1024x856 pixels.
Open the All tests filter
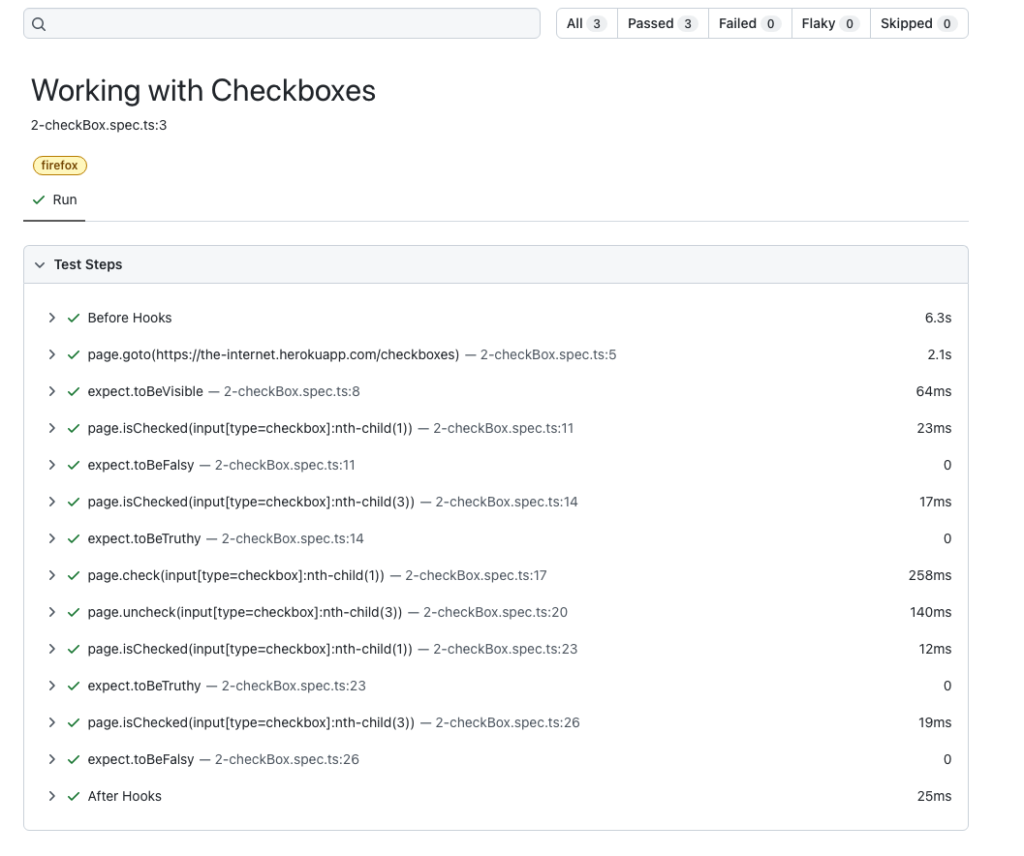(x=585, y=22)
